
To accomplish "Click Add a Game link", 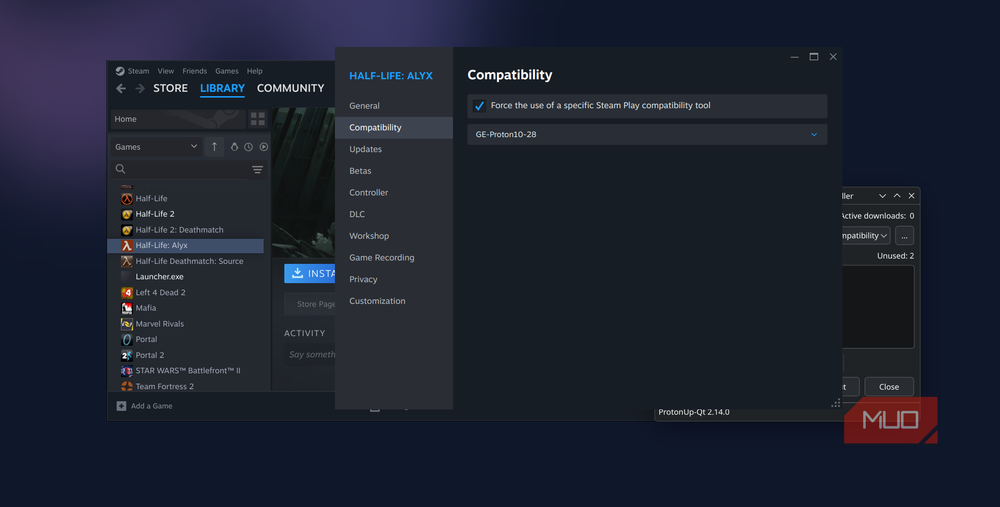I will point(152,406).
